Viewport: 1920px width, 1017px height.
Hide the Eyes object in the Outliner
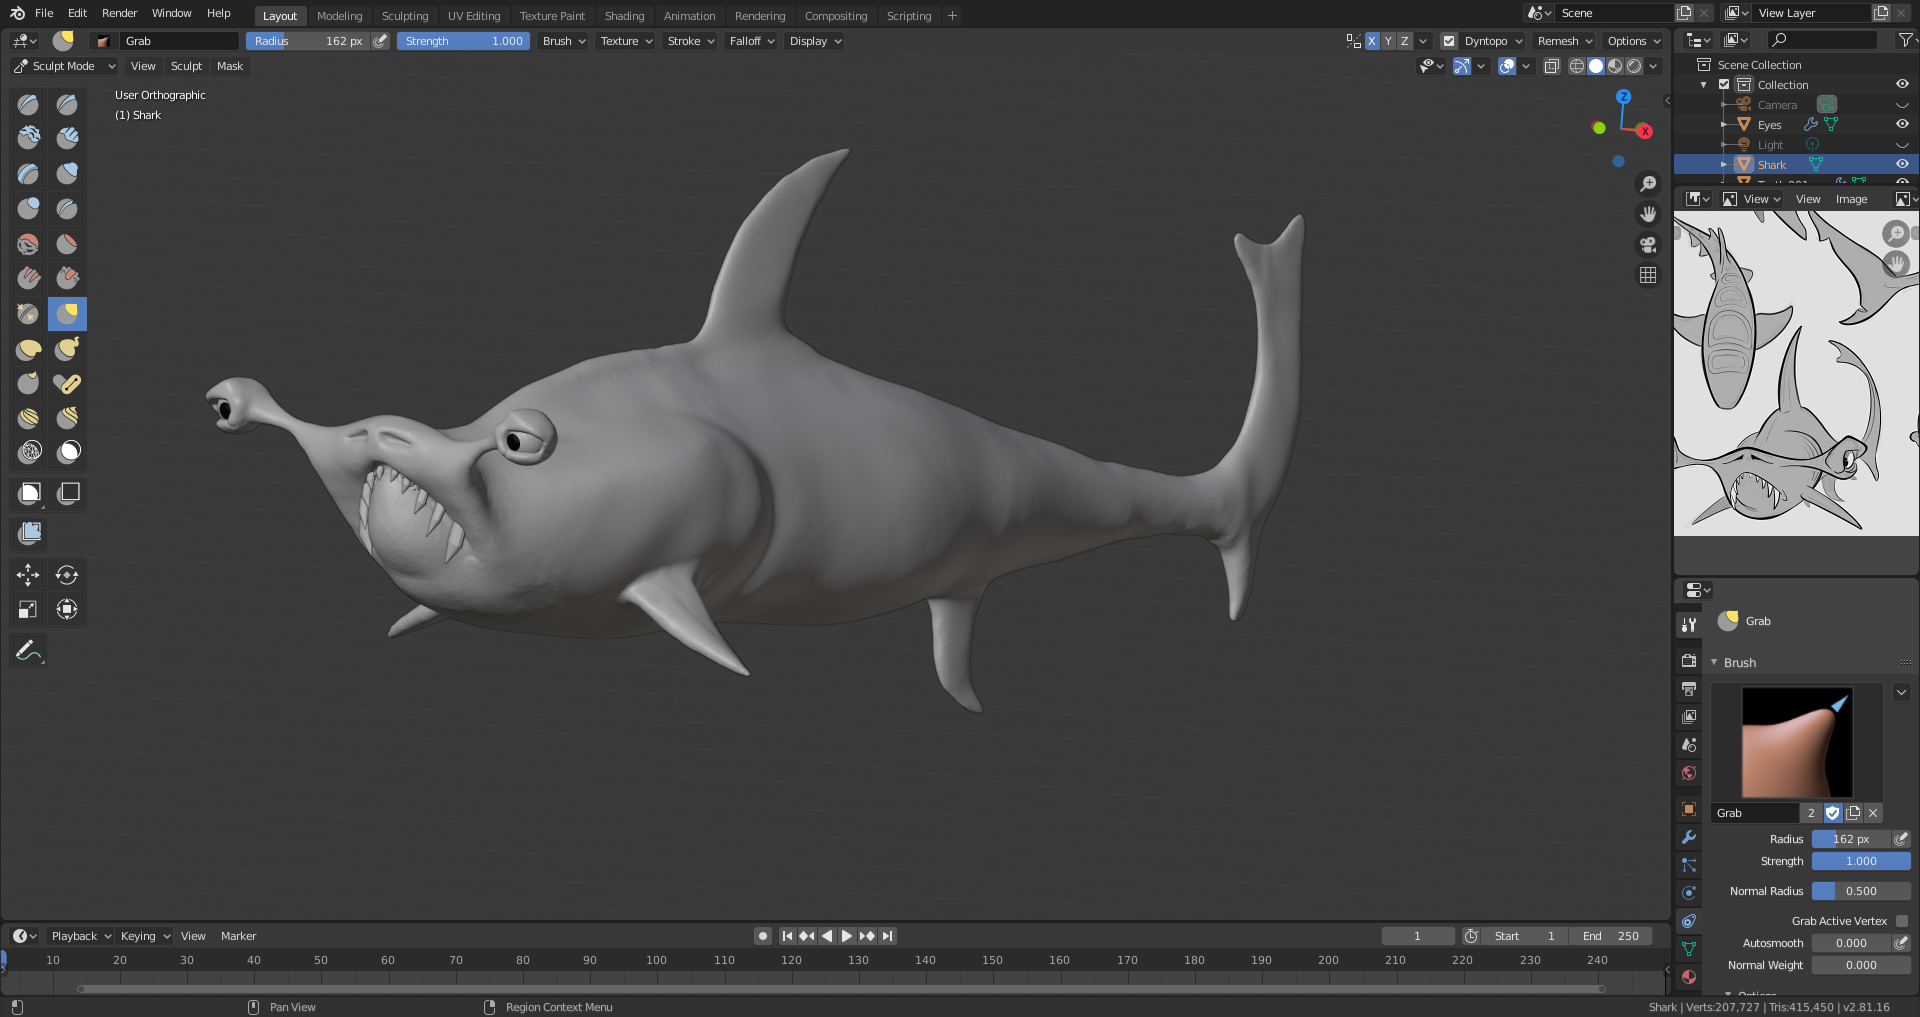[1901, 124]
